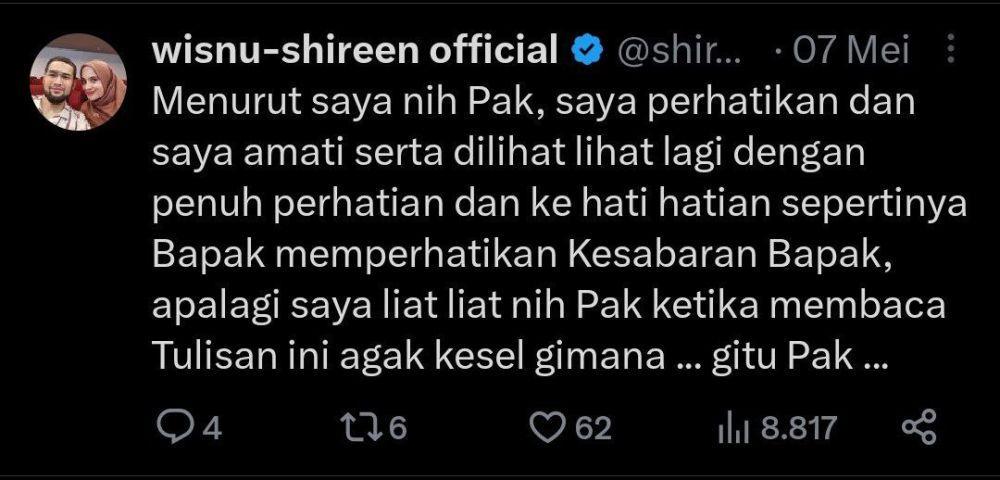Click the view count 8.817
The width and height of the screenshot is (1000, 480).
(x=799, y=428)
